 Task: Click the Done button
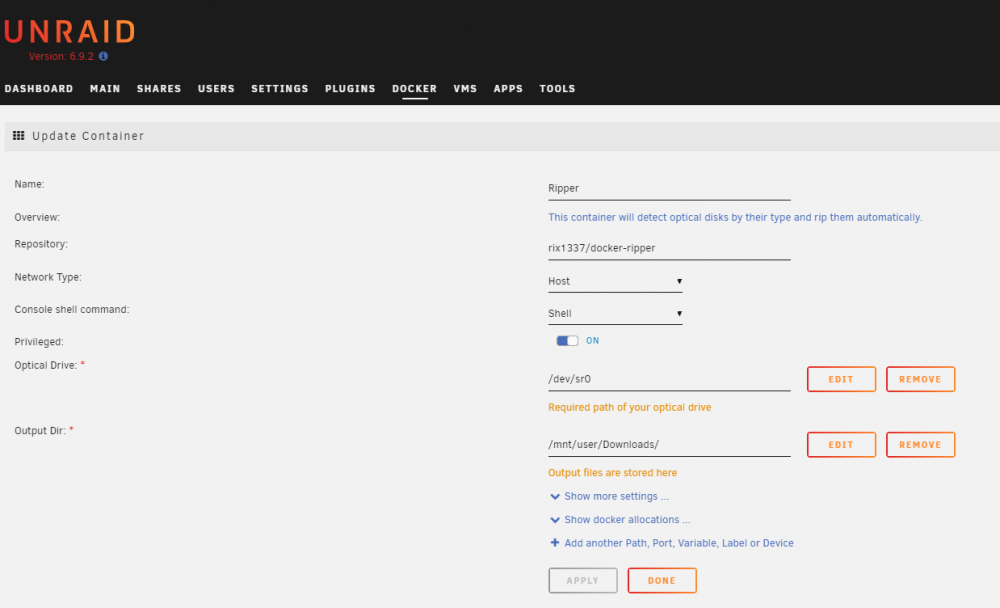tap(662, 581)
